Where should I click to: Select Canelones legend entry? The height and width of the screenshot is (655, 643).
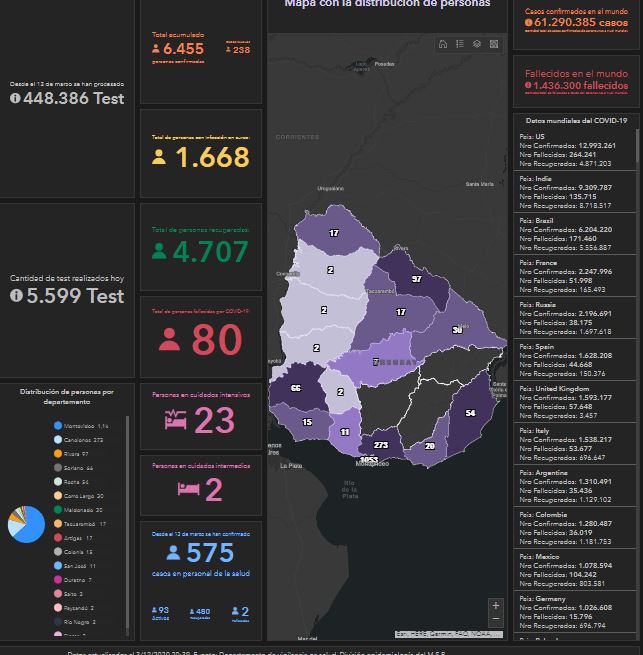(x=80, y=440)
